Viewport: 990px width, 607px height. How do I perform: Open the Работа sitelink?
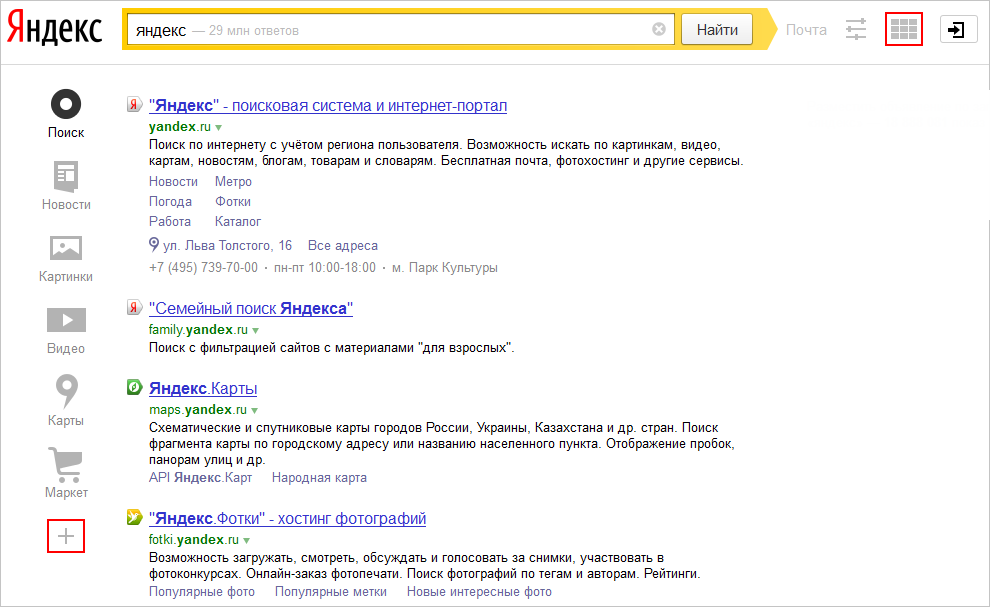170,221
